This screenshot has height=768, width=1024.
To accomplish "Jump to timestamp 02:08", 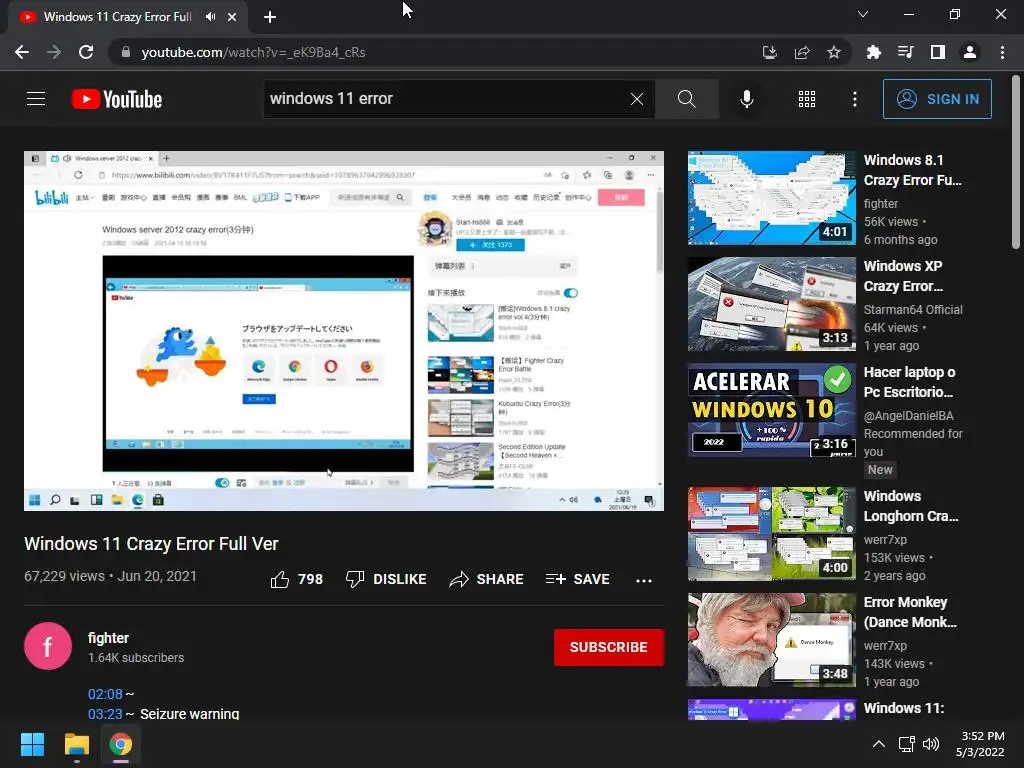I will point(105,694).
